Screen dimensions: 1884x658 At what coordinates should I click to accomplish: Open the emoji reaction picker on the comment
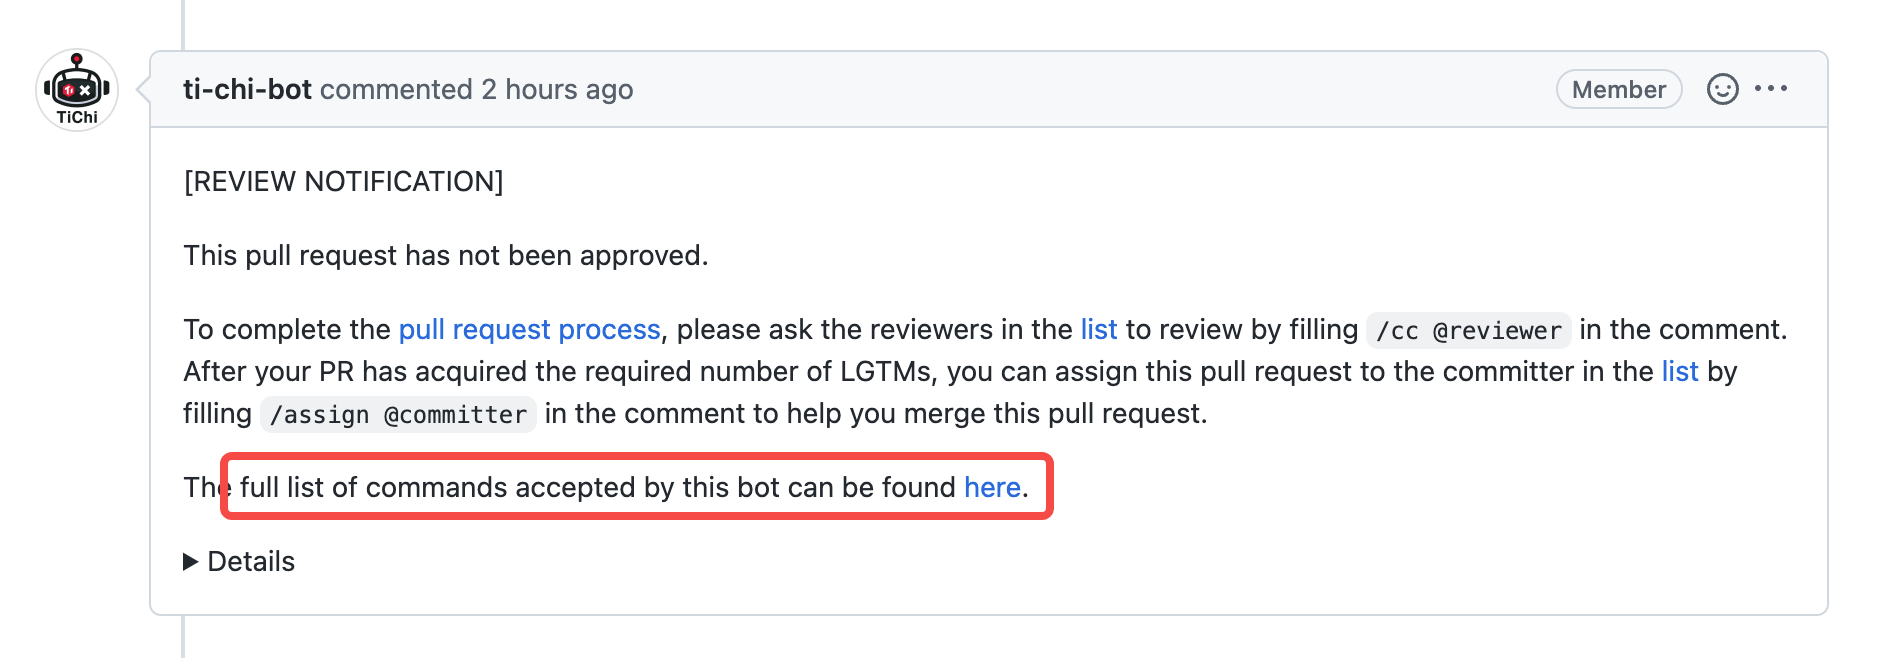point(1722,89)
